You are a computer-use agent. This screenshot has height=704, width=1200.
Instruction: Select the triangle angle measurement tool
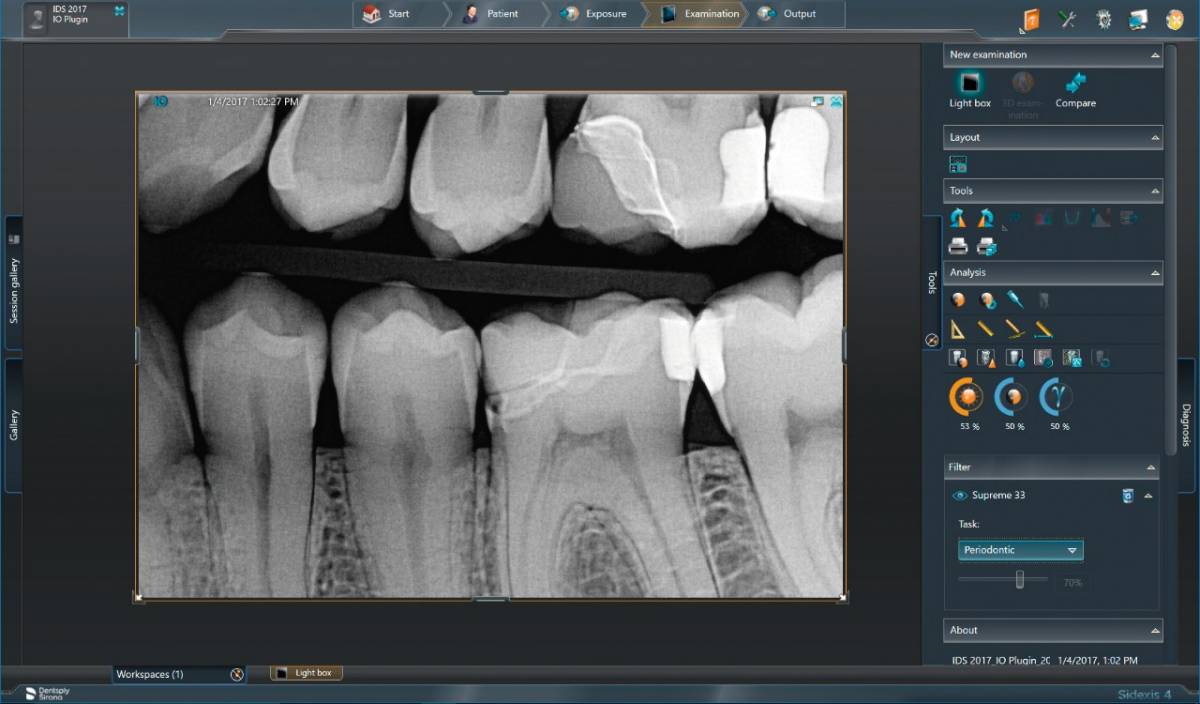[958, 328]
